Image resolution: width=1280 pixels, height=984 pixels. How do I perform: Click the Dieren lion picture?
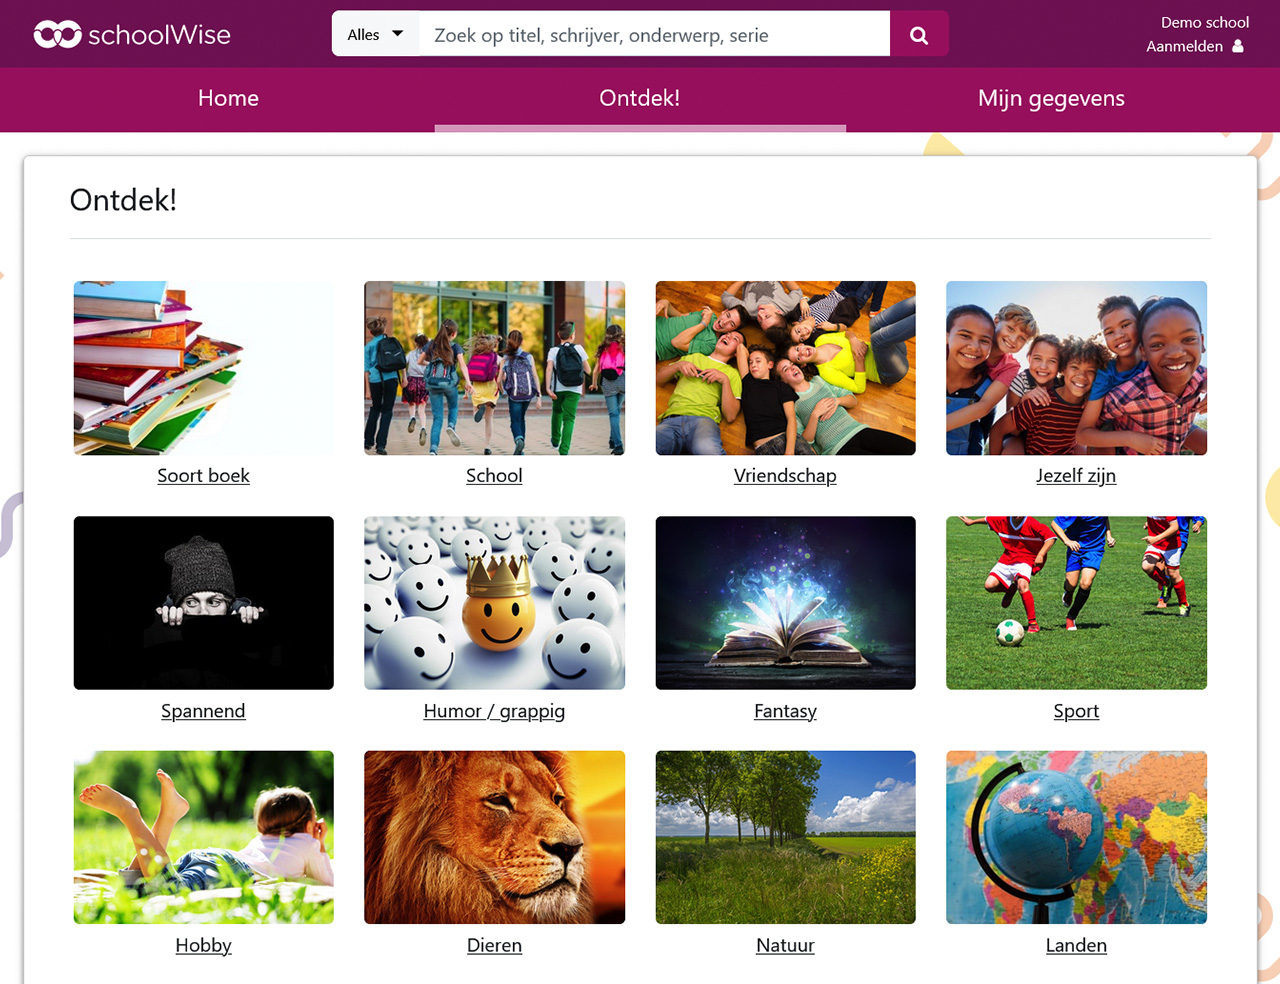click(x=494, y=837)
